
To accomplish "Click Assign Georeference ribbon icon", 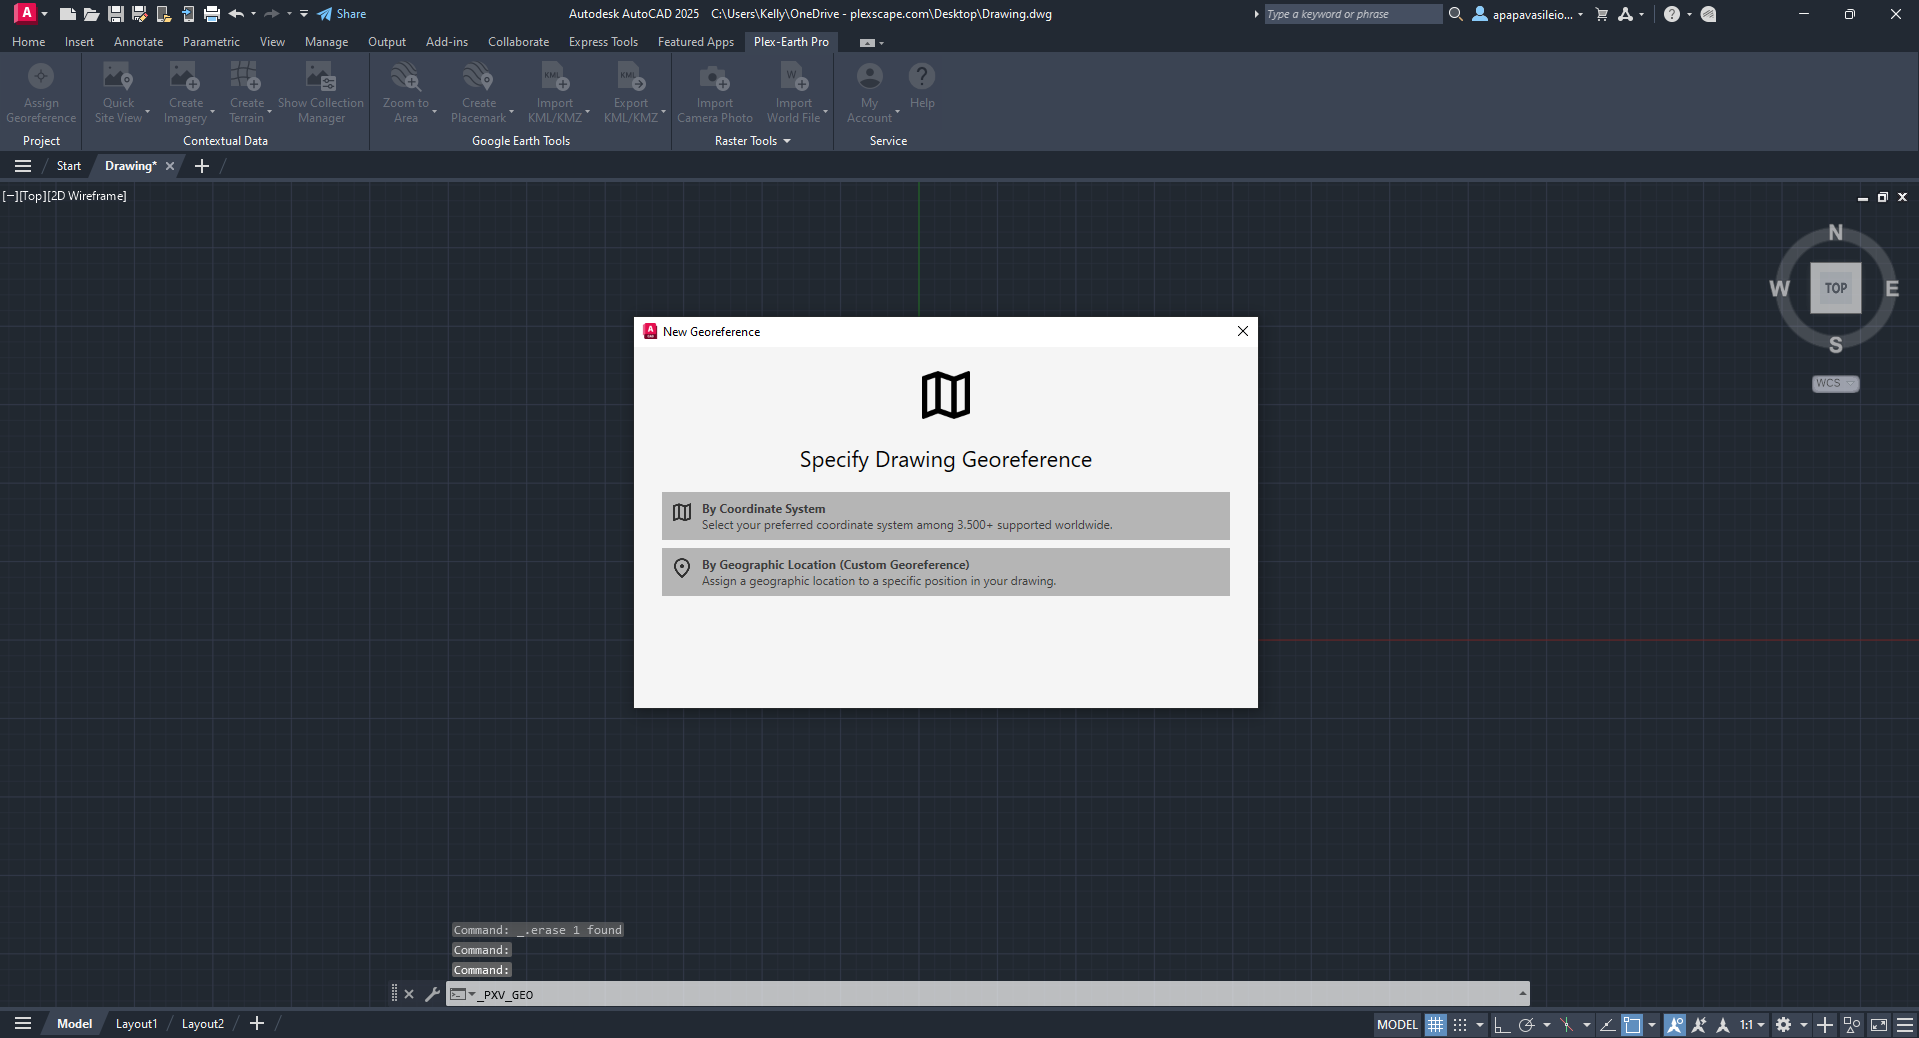I will (41, 94).
